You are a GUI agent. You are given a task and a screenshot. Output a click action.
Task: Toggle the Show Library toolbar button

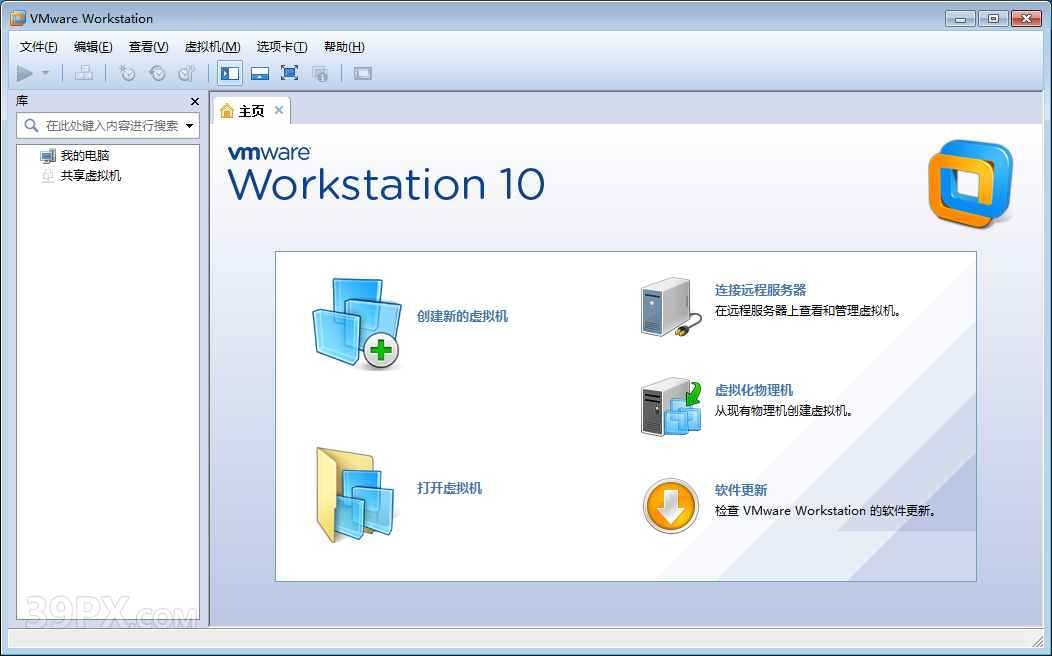230,73
